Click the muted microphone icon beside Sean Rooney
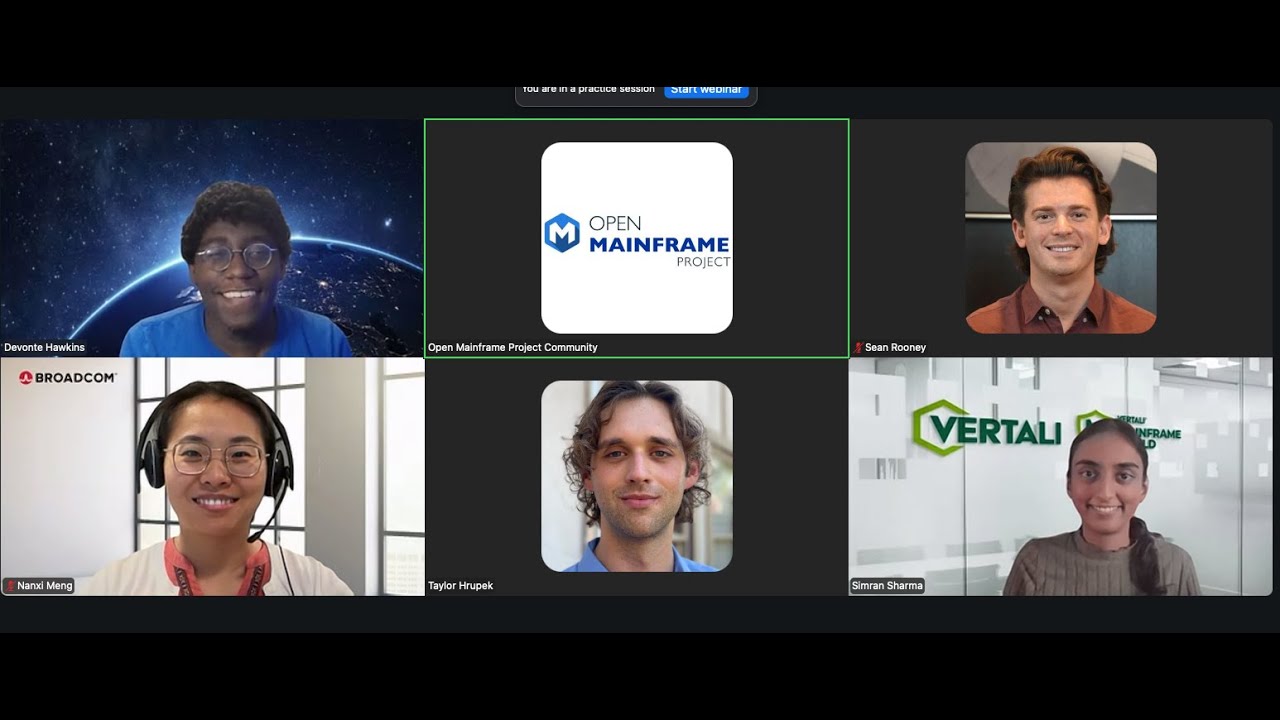The width and height of the screenshot is (1280, 720). tap(858, 348)
